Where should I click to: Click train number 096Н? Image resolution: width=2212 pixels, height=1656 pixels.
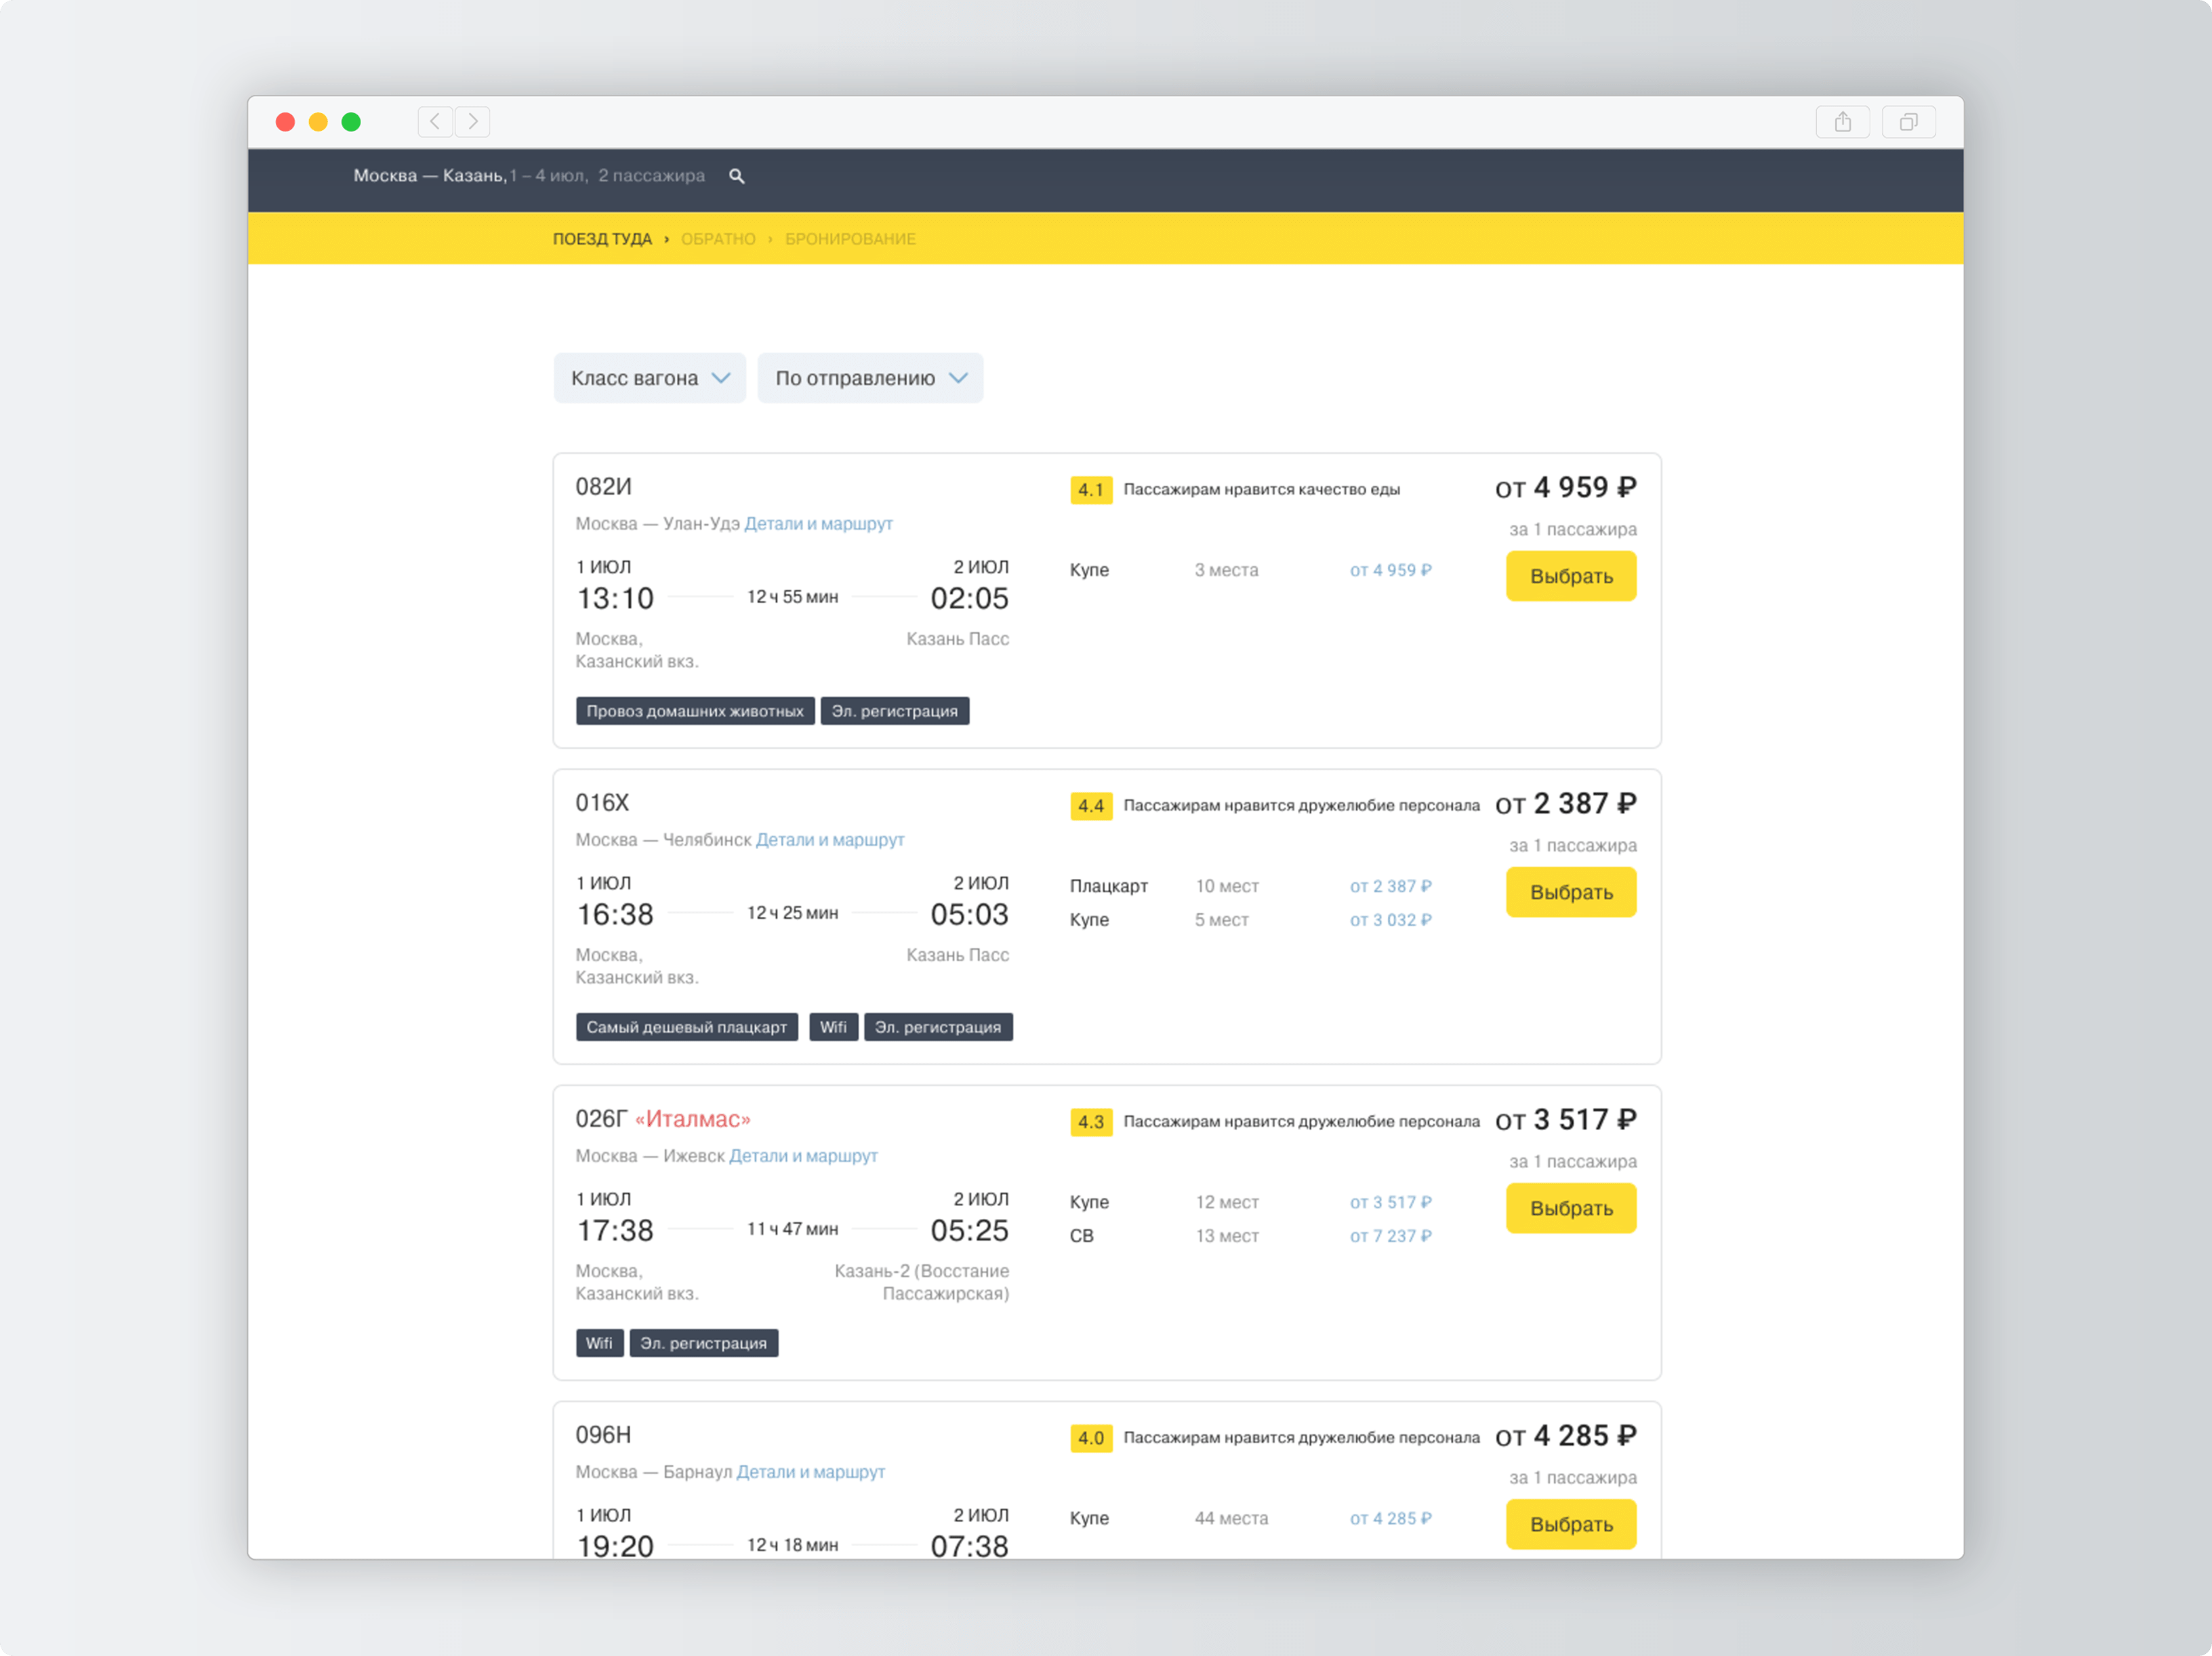point(603,1435)
